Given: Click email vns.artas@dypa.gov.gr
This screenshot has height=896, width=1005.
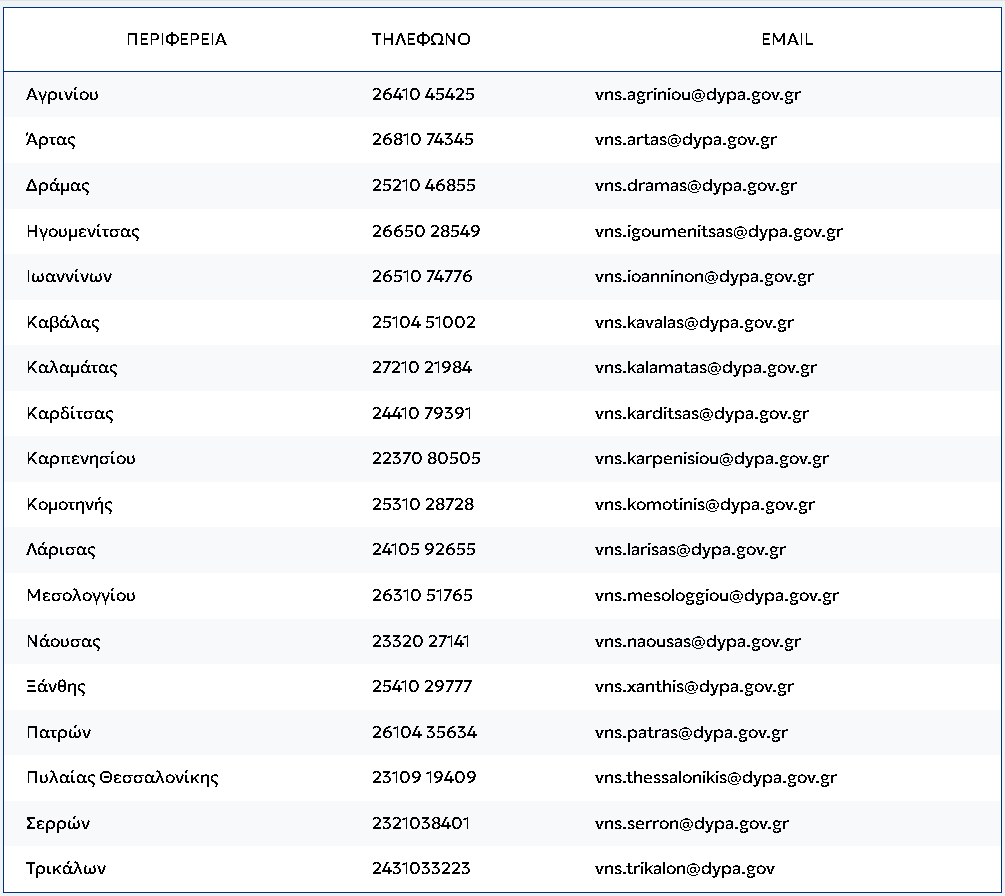Looking at the screenshot, I should [685, 140].
